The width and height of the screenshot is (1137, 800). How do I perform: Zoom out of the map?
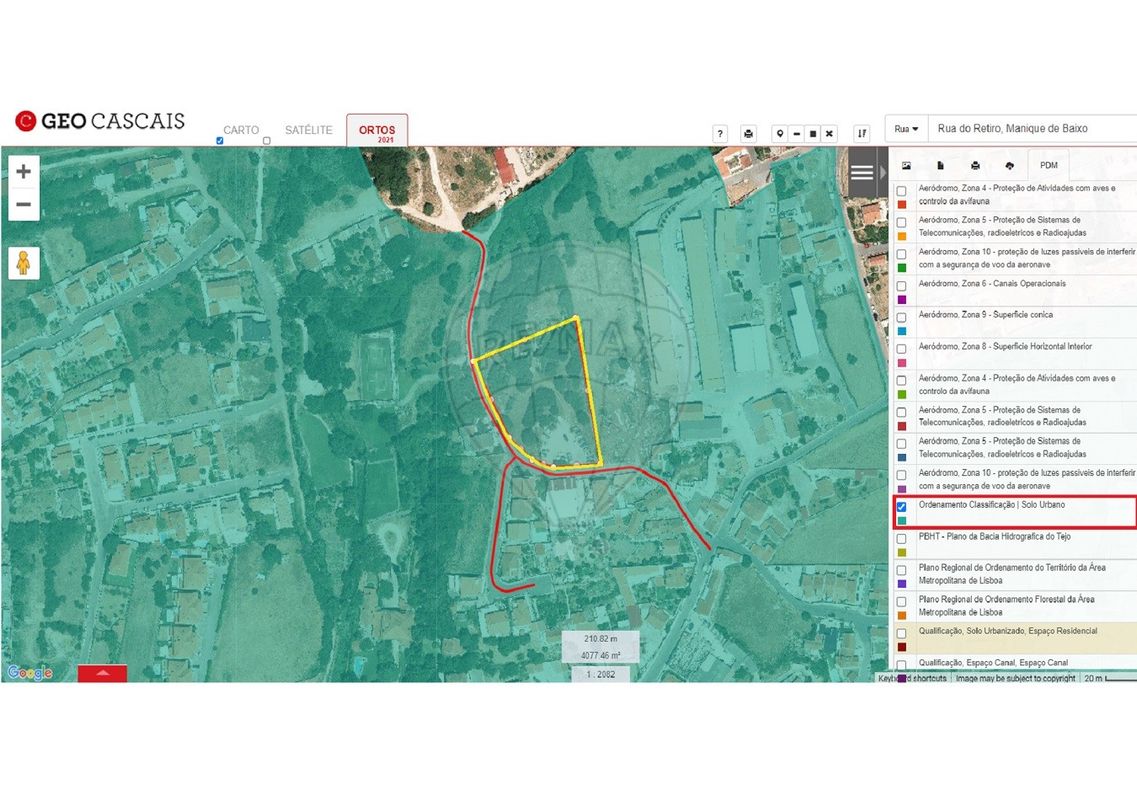23,205
